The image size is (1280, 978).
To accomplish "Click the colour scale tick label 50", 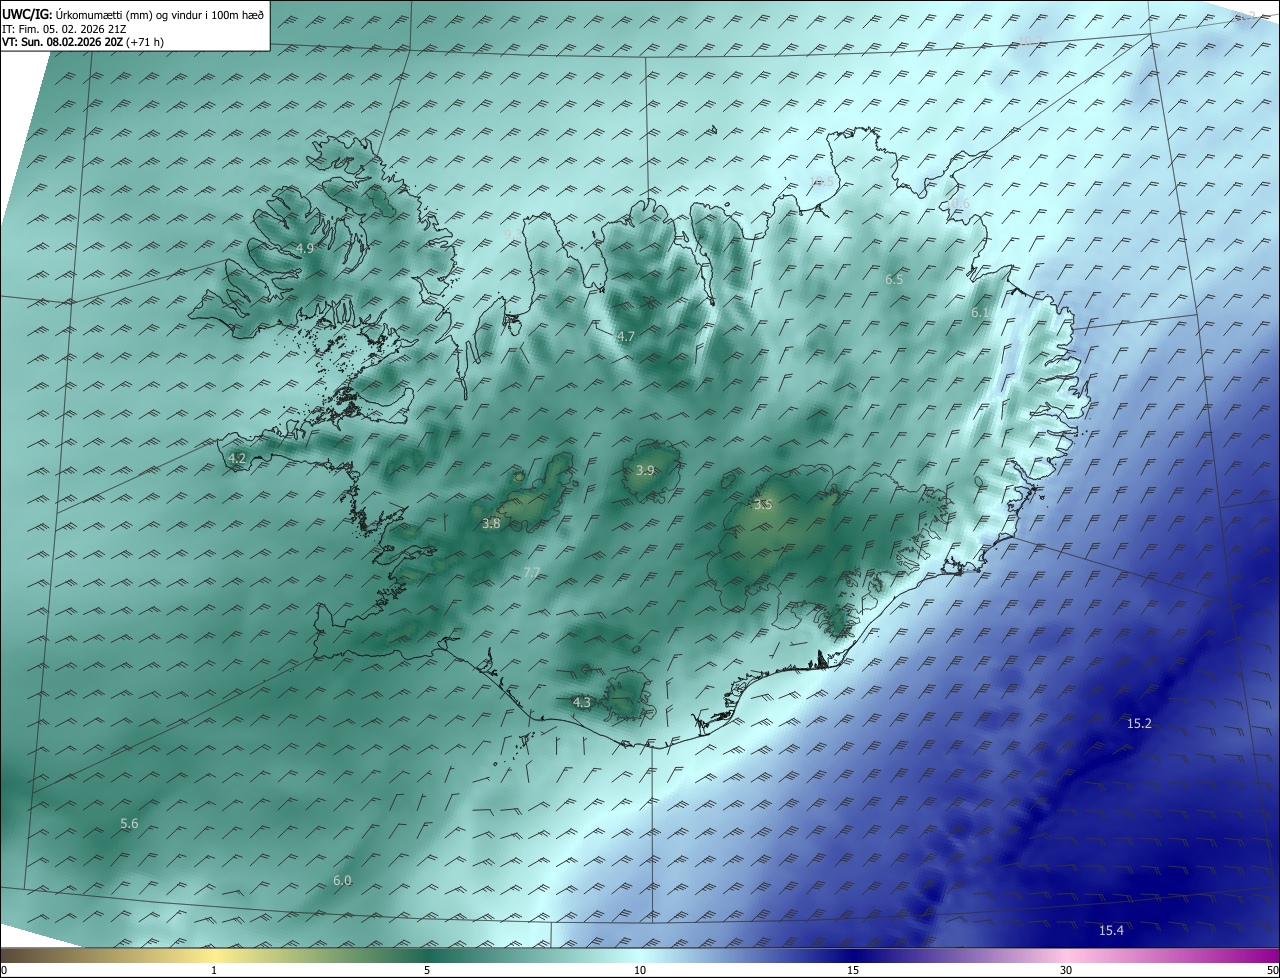I will coord(1272,970).
